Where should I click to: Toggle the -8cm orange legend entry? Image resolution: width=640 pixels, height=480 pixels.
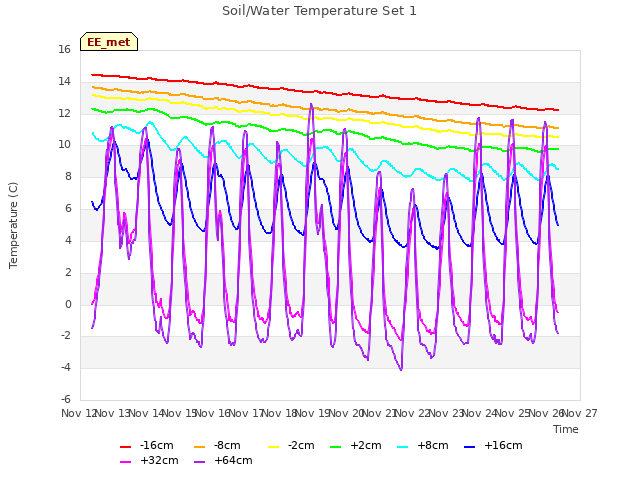tap(217, 445)
